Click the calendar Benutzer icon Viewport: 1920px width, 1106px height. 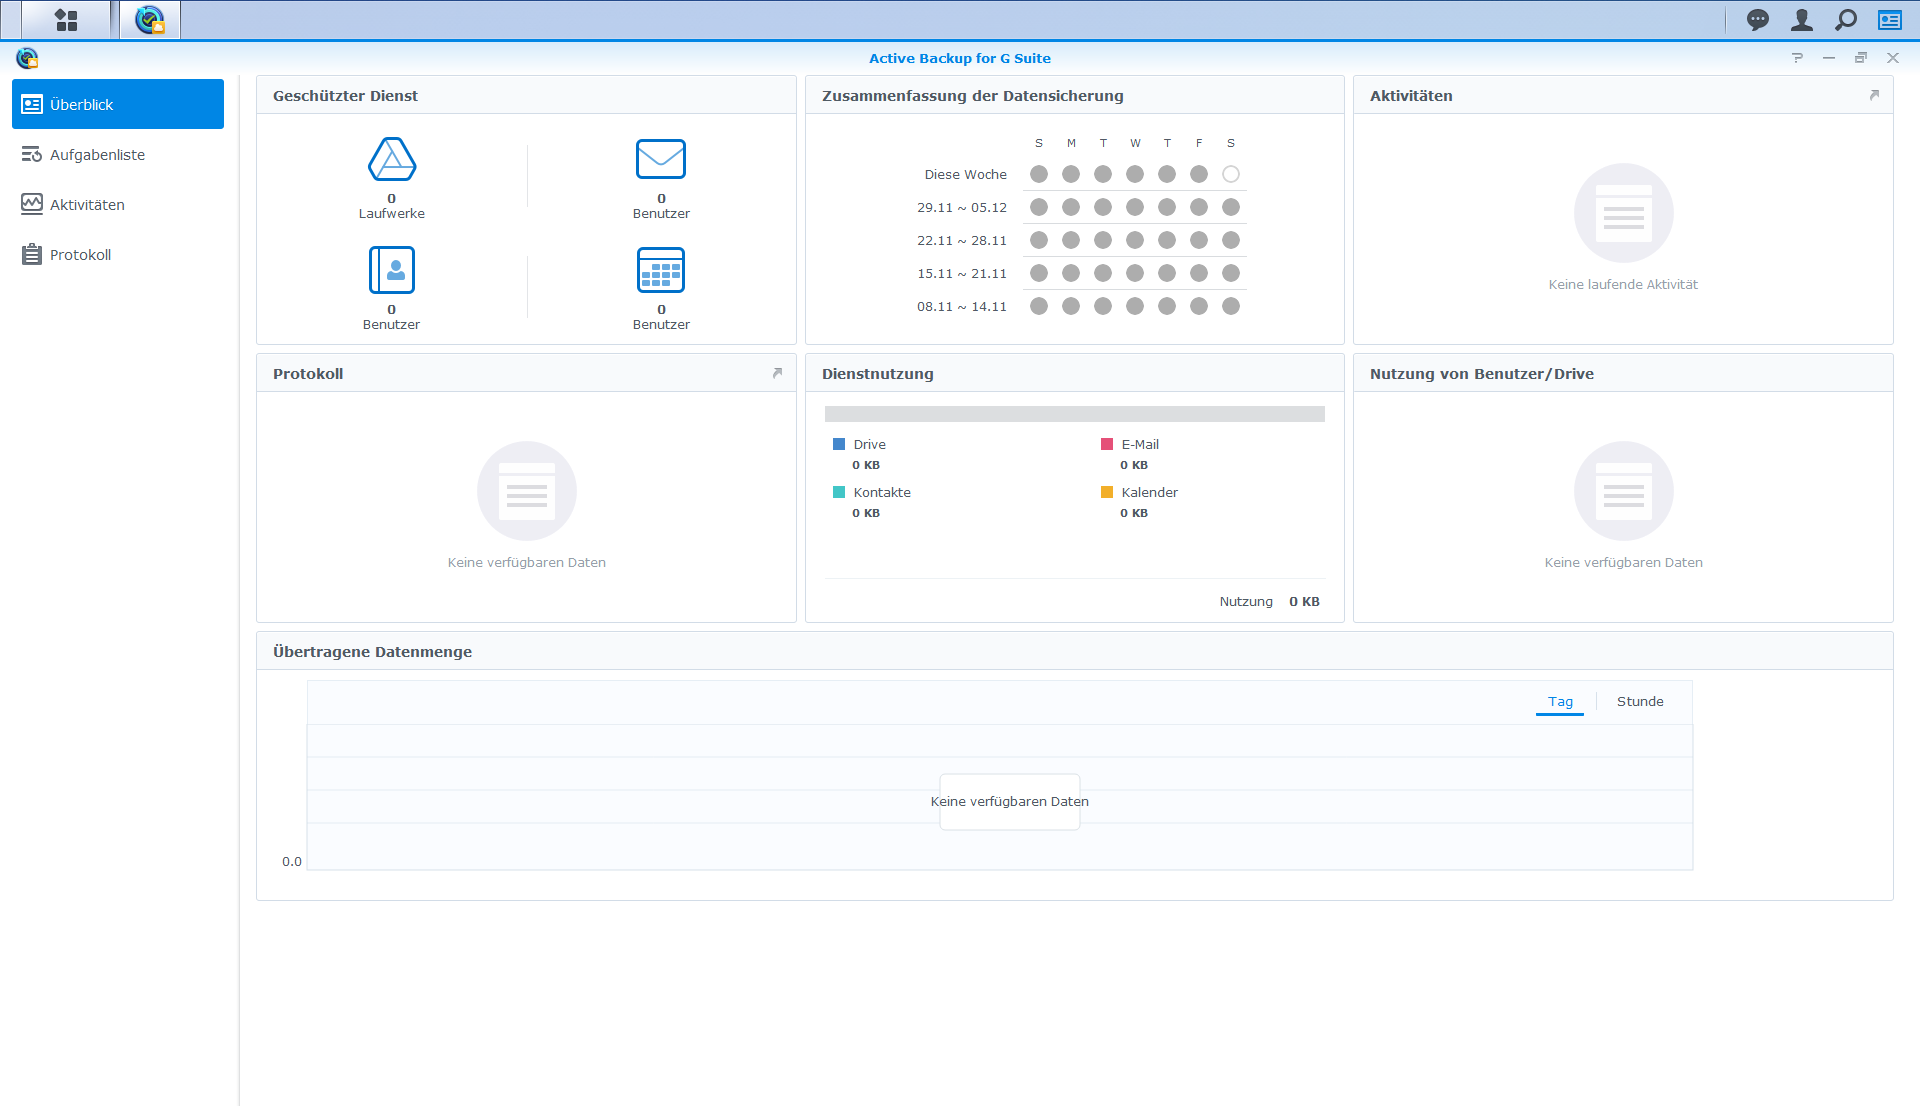point(660,270)
